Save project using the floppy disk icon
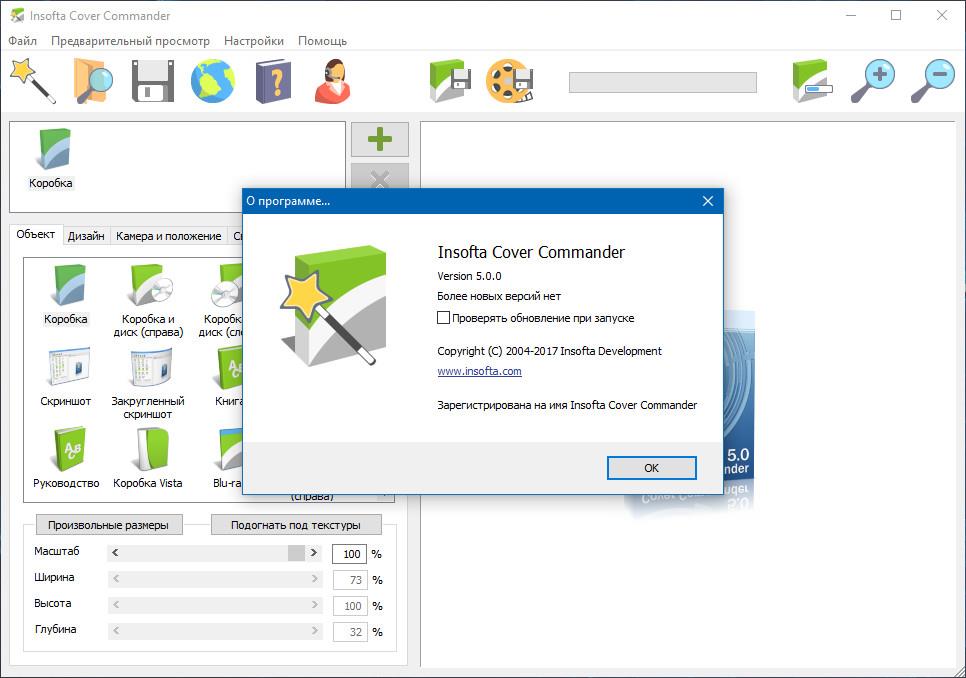 [x=153, y=81]
